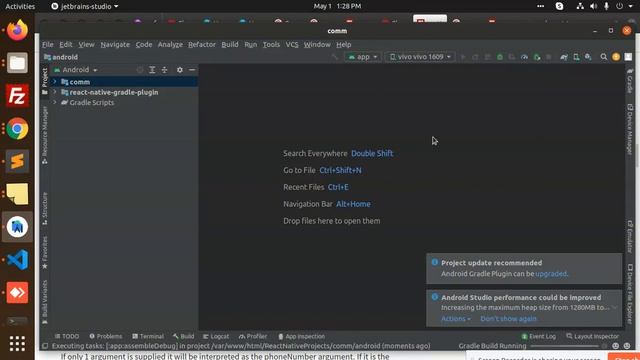
Task: Open the Refactor menu
Action: 202,44
